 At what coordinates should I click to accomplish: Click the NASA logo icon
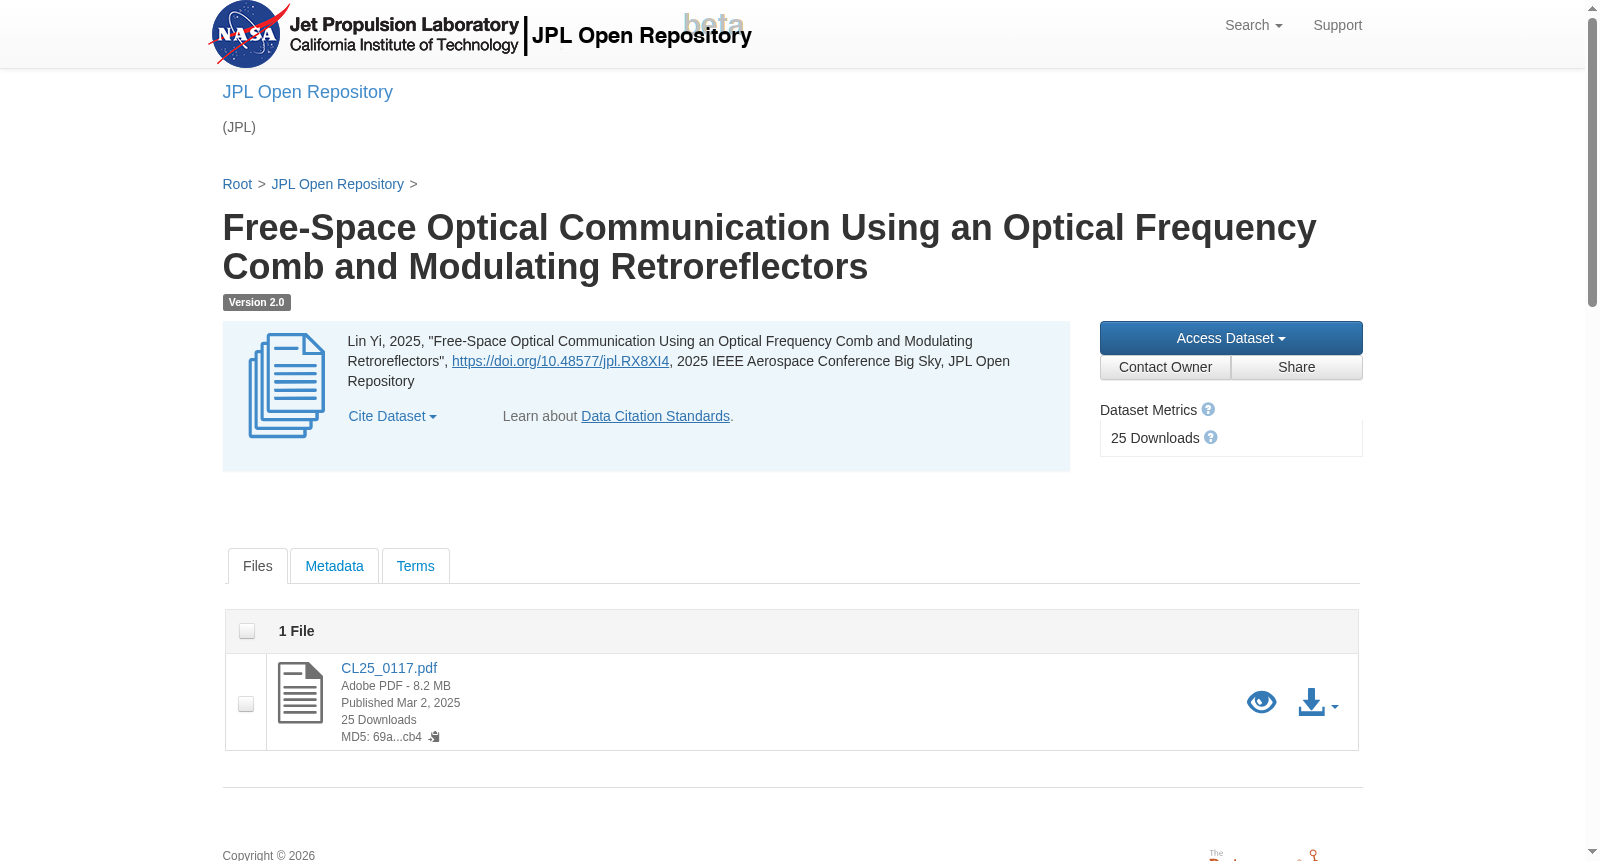tap(248, 34)
